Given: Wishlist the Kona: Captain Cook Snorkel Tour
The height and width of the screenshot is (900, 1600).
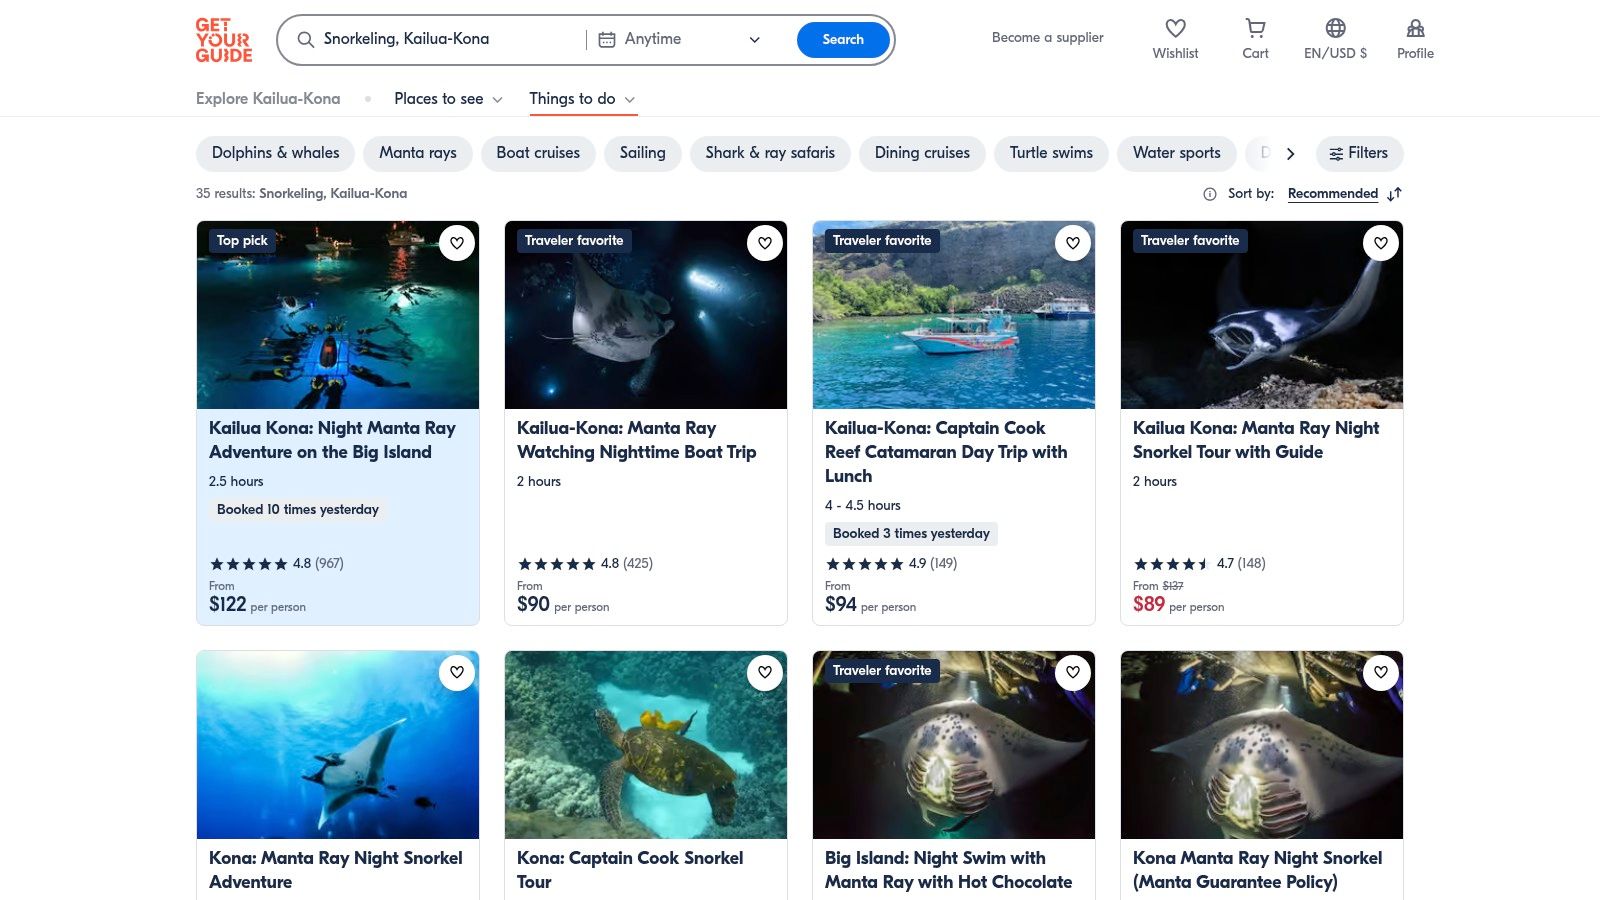Looking at the screenshot, I should [765, 673].
